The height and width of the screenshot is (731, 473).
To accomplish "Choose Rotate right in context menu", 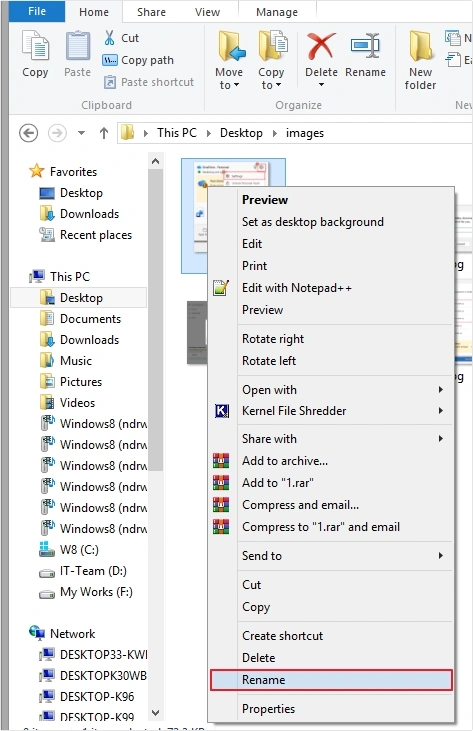I will (331, 338).
